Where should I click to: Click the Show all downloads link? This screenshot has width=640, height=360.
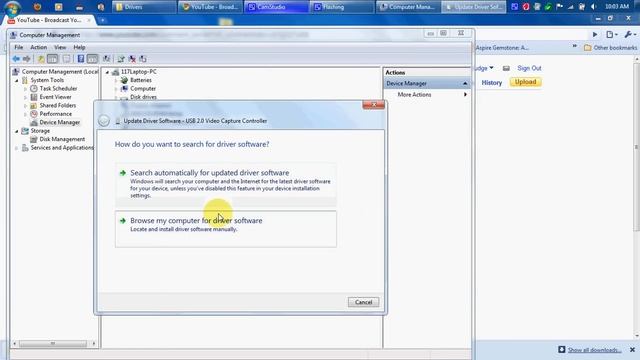tap(594, 350)
